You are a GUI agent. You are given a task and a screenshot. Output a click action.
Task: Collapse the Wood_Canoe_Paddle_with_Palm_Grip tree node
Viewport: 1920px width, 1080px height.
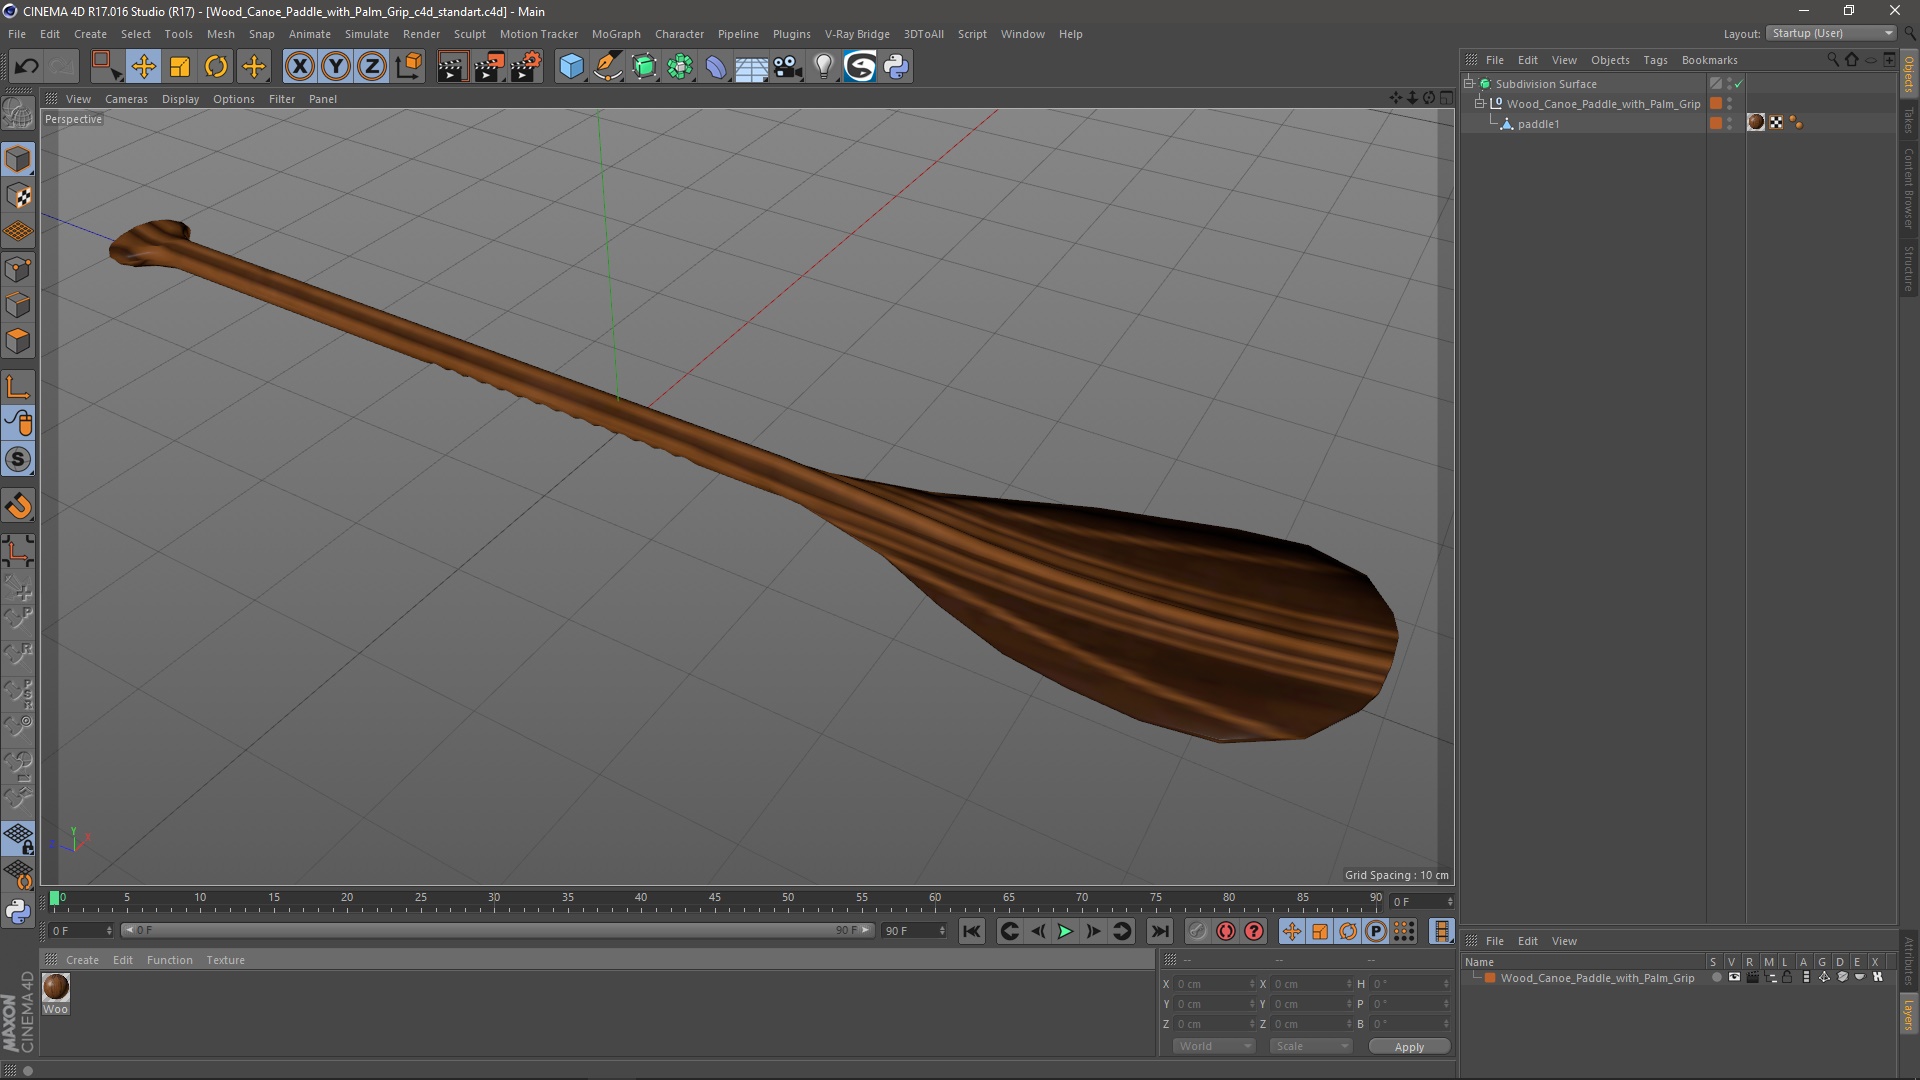[1480, 103]
